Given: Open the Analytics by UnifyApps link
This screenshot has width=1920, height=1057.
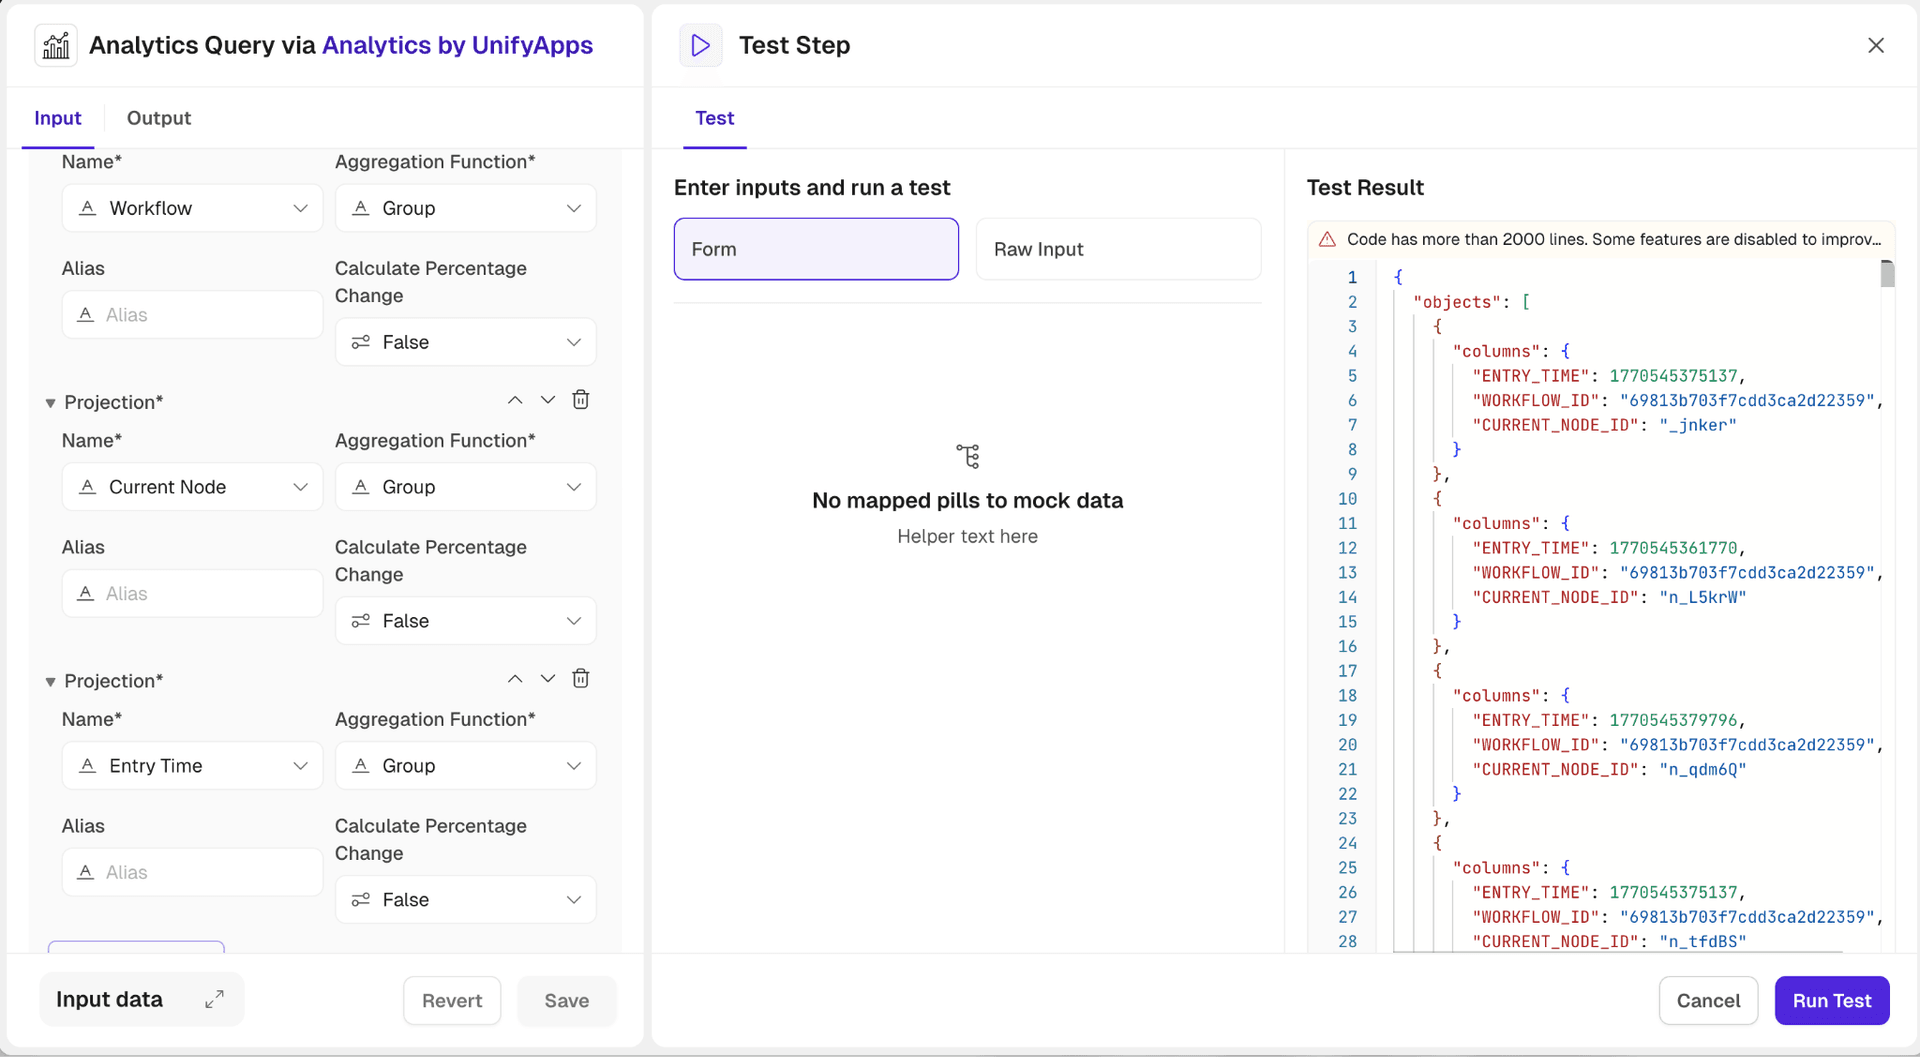Looking at the screenshot, I should 457,46.
